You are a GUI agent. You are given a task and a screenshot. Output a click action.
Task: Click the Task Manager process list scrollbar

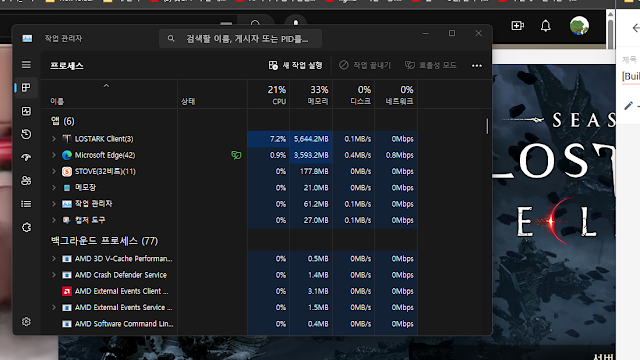click(487, 126)
